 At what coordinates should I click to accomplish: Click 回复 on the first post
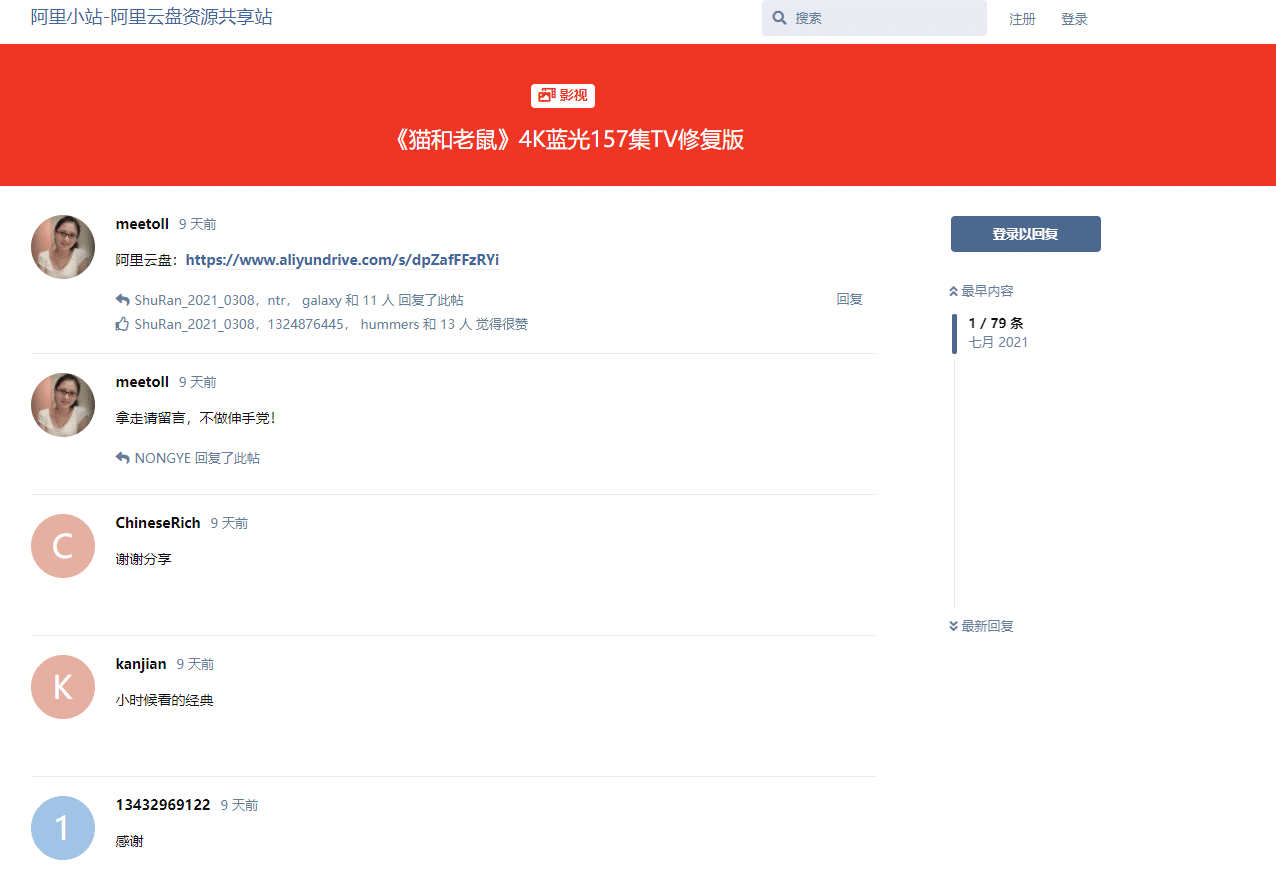coord(849,299)
